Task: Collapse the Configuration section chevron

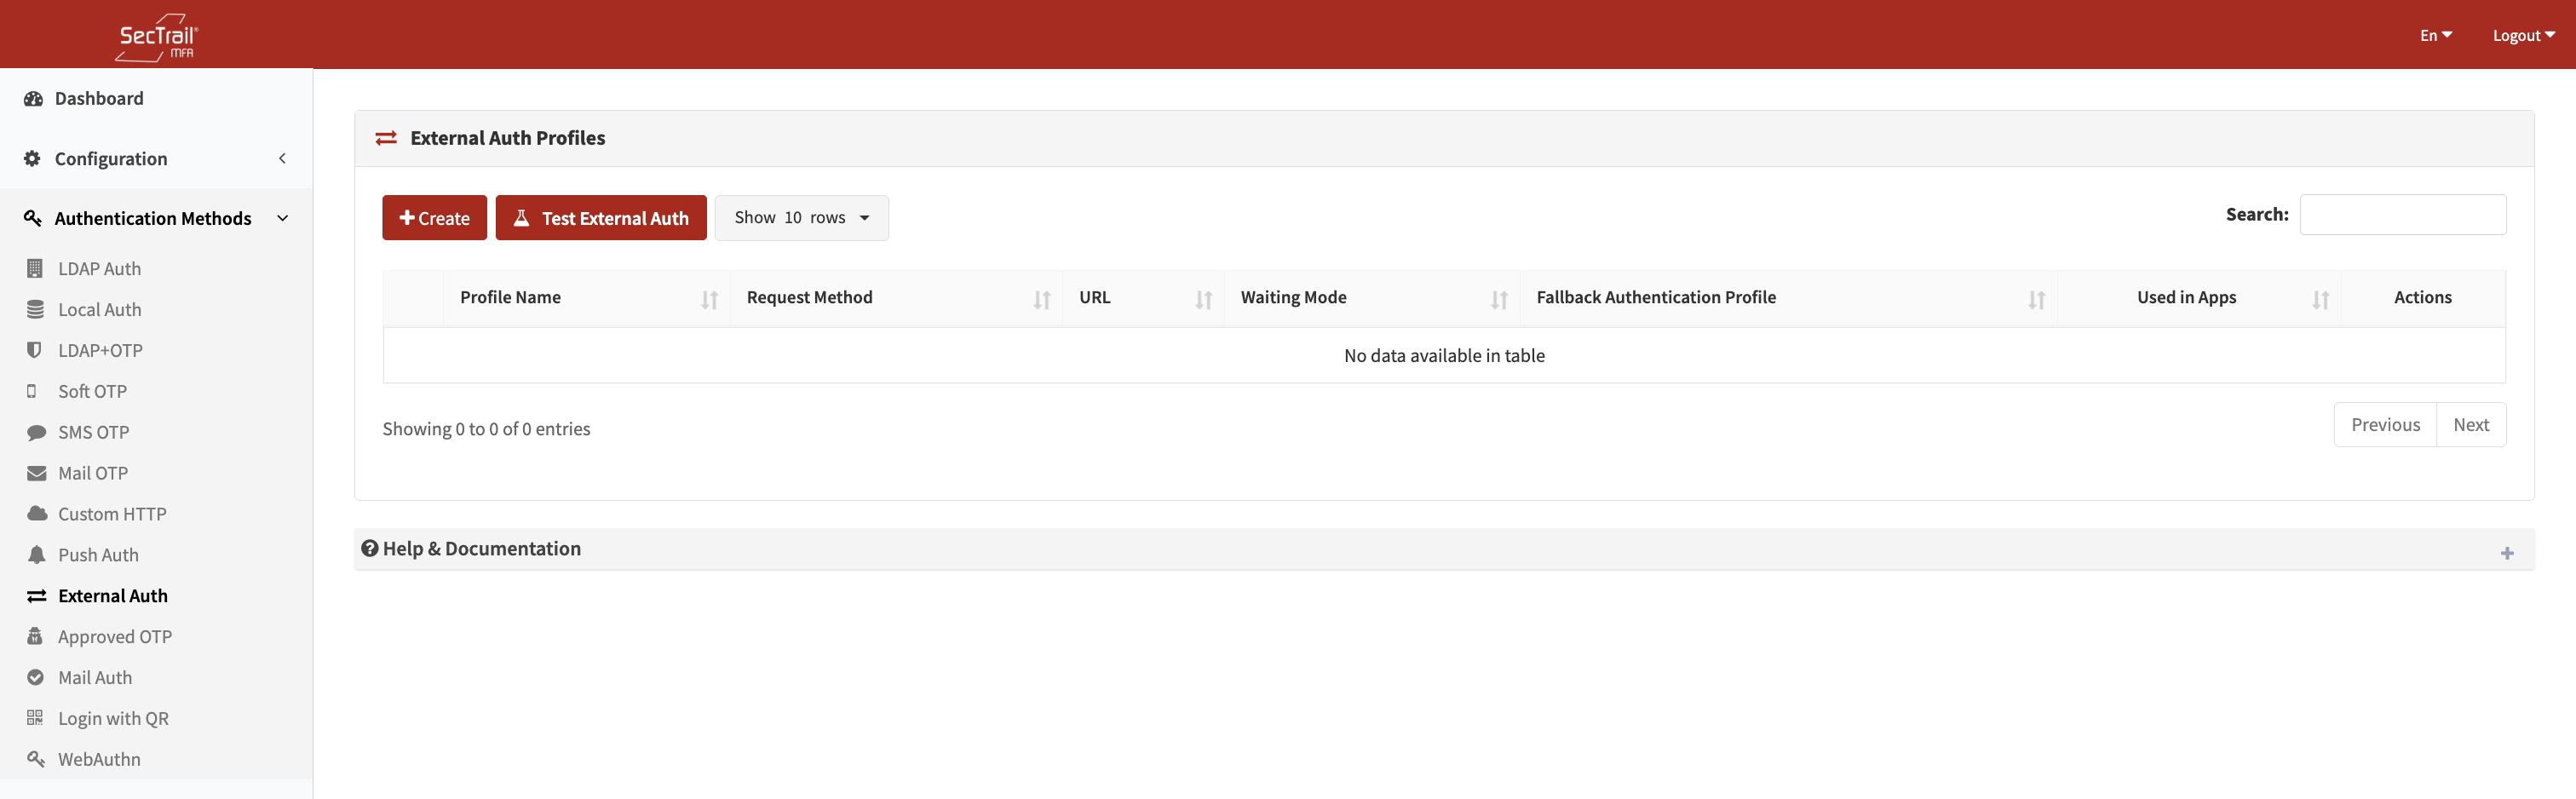Action: tap(281, 158)
